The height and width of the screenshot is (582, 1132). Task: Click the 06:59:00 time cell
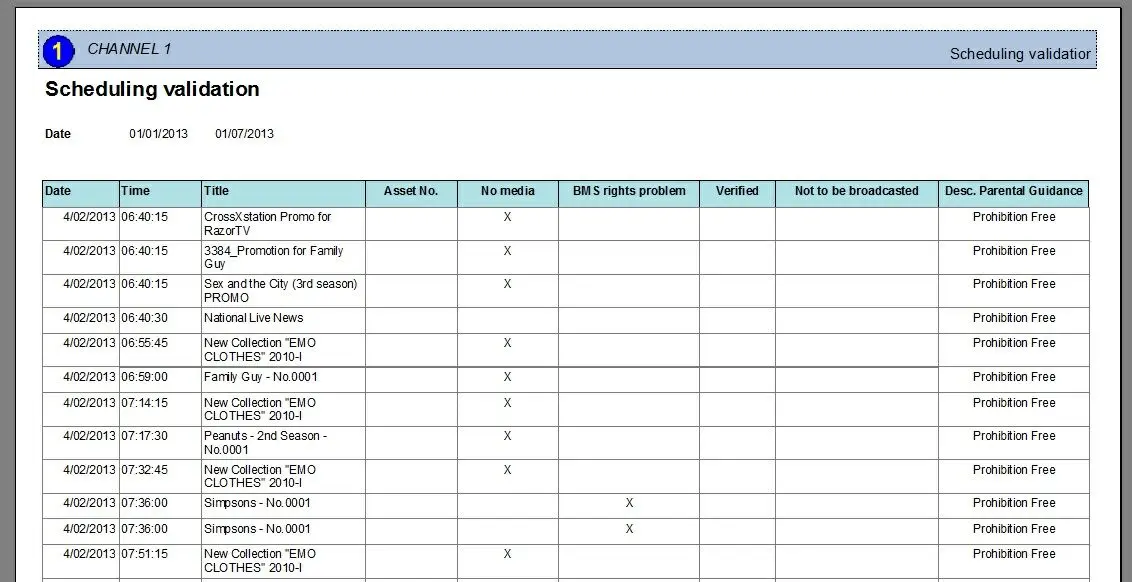[145, 377]
